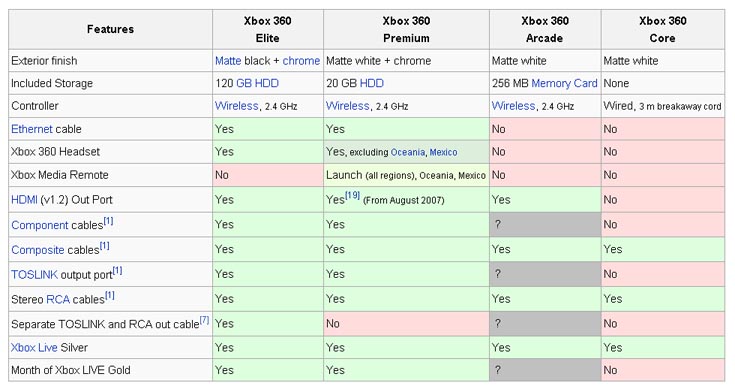This screenshot has width=735, height=392.
Task: Select the Xbox 360 Premium column header
Action: tap(406, 30)
